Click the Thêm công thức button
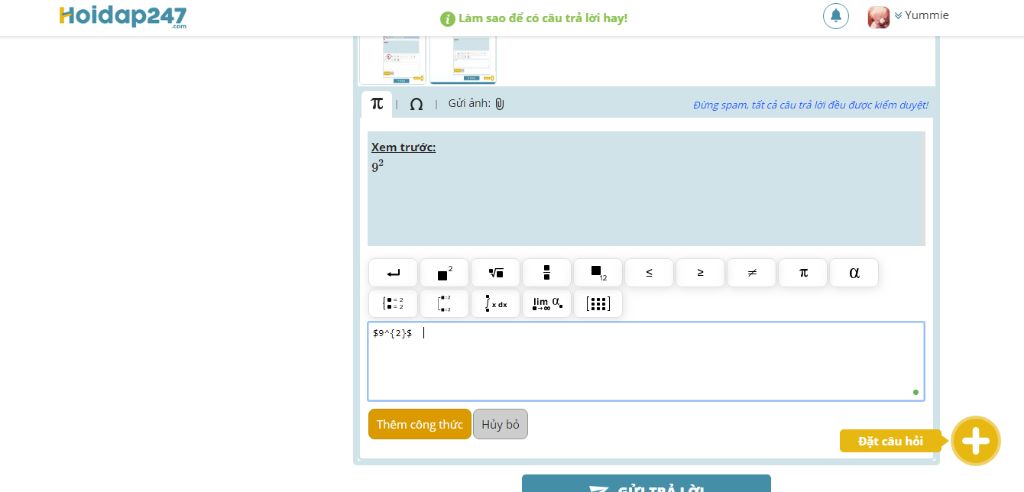Screen dimensions: 1024x492 [x=419, y=424]
